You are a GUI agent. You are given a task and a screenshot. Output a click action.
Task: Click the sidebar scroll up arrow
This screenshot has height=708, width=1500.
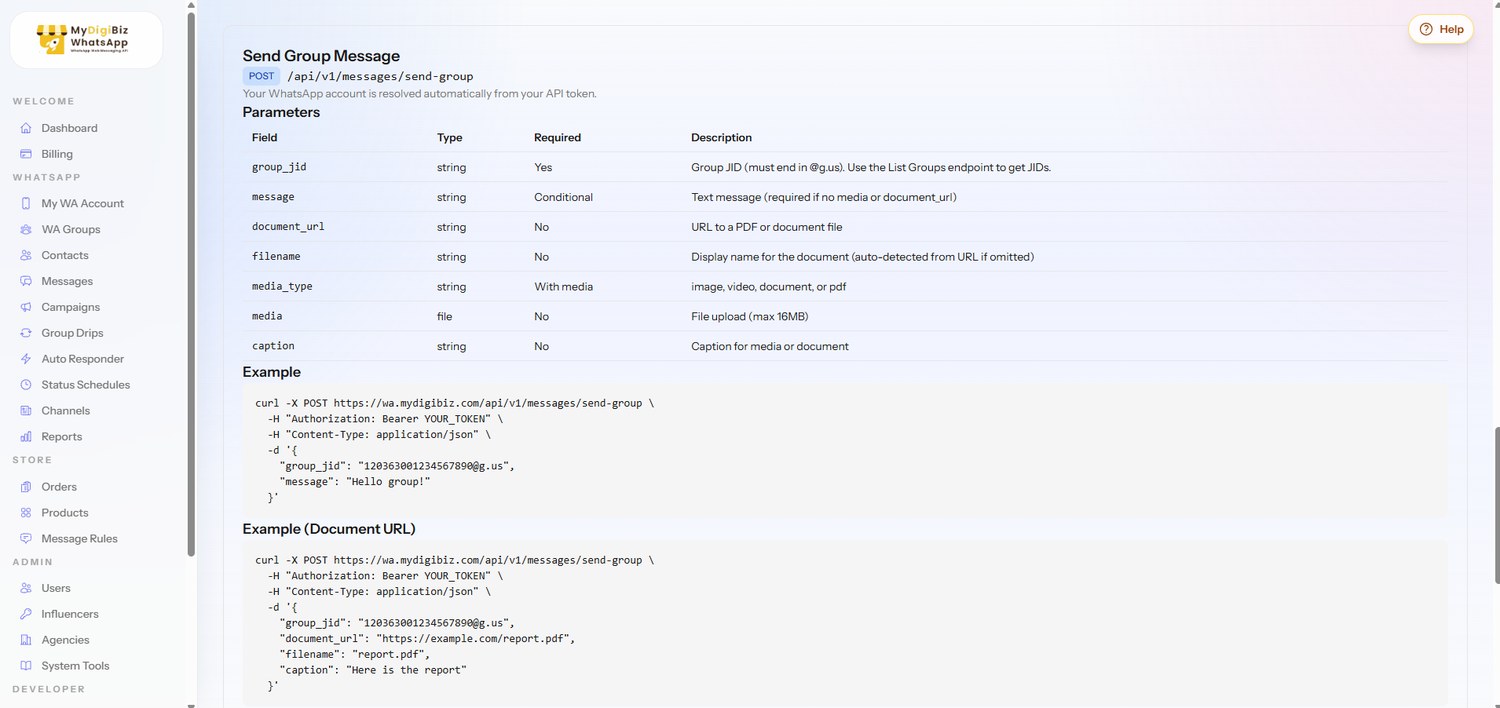[191, 5]
